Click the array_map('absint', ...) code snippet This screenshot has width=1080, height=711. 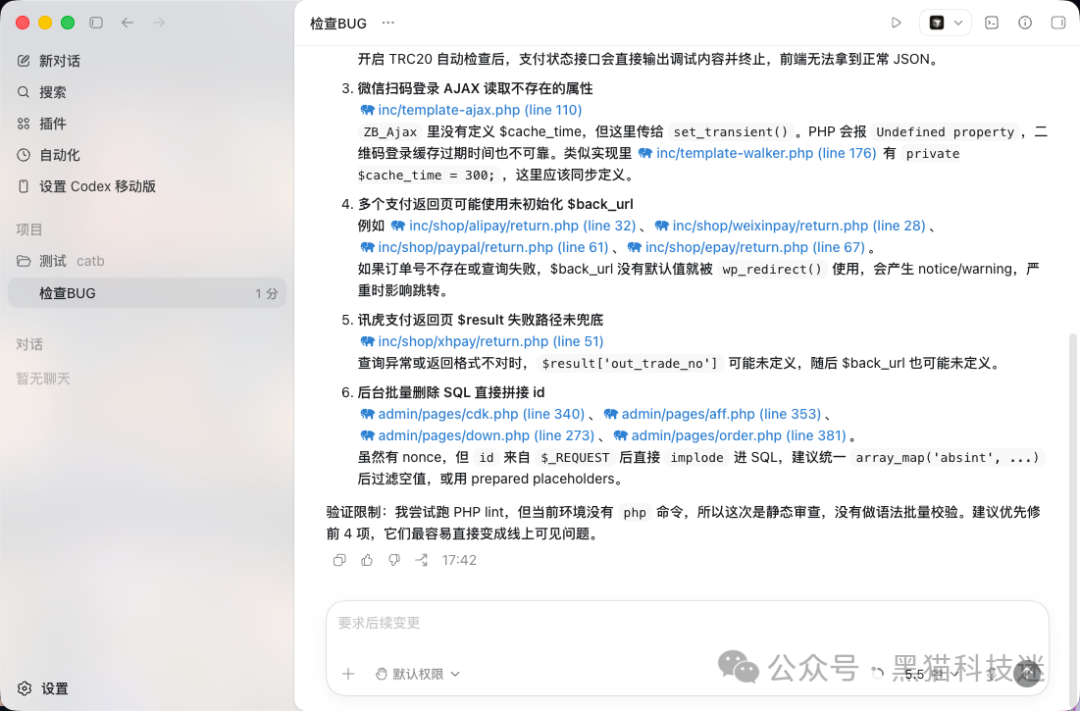tap(946, 457)
